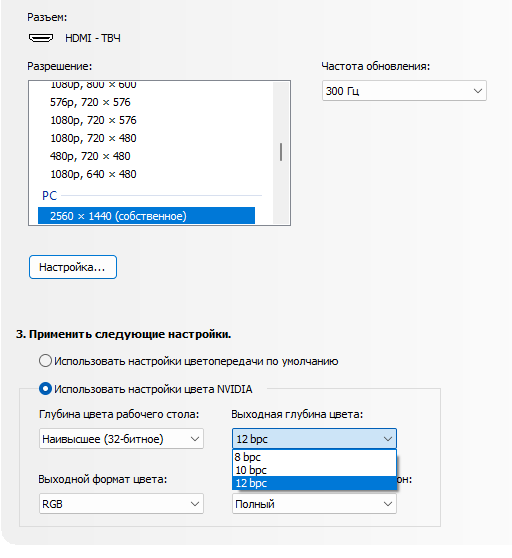
Task: Open the desktop color depth dropdown
Action: (x=121, y=438)
